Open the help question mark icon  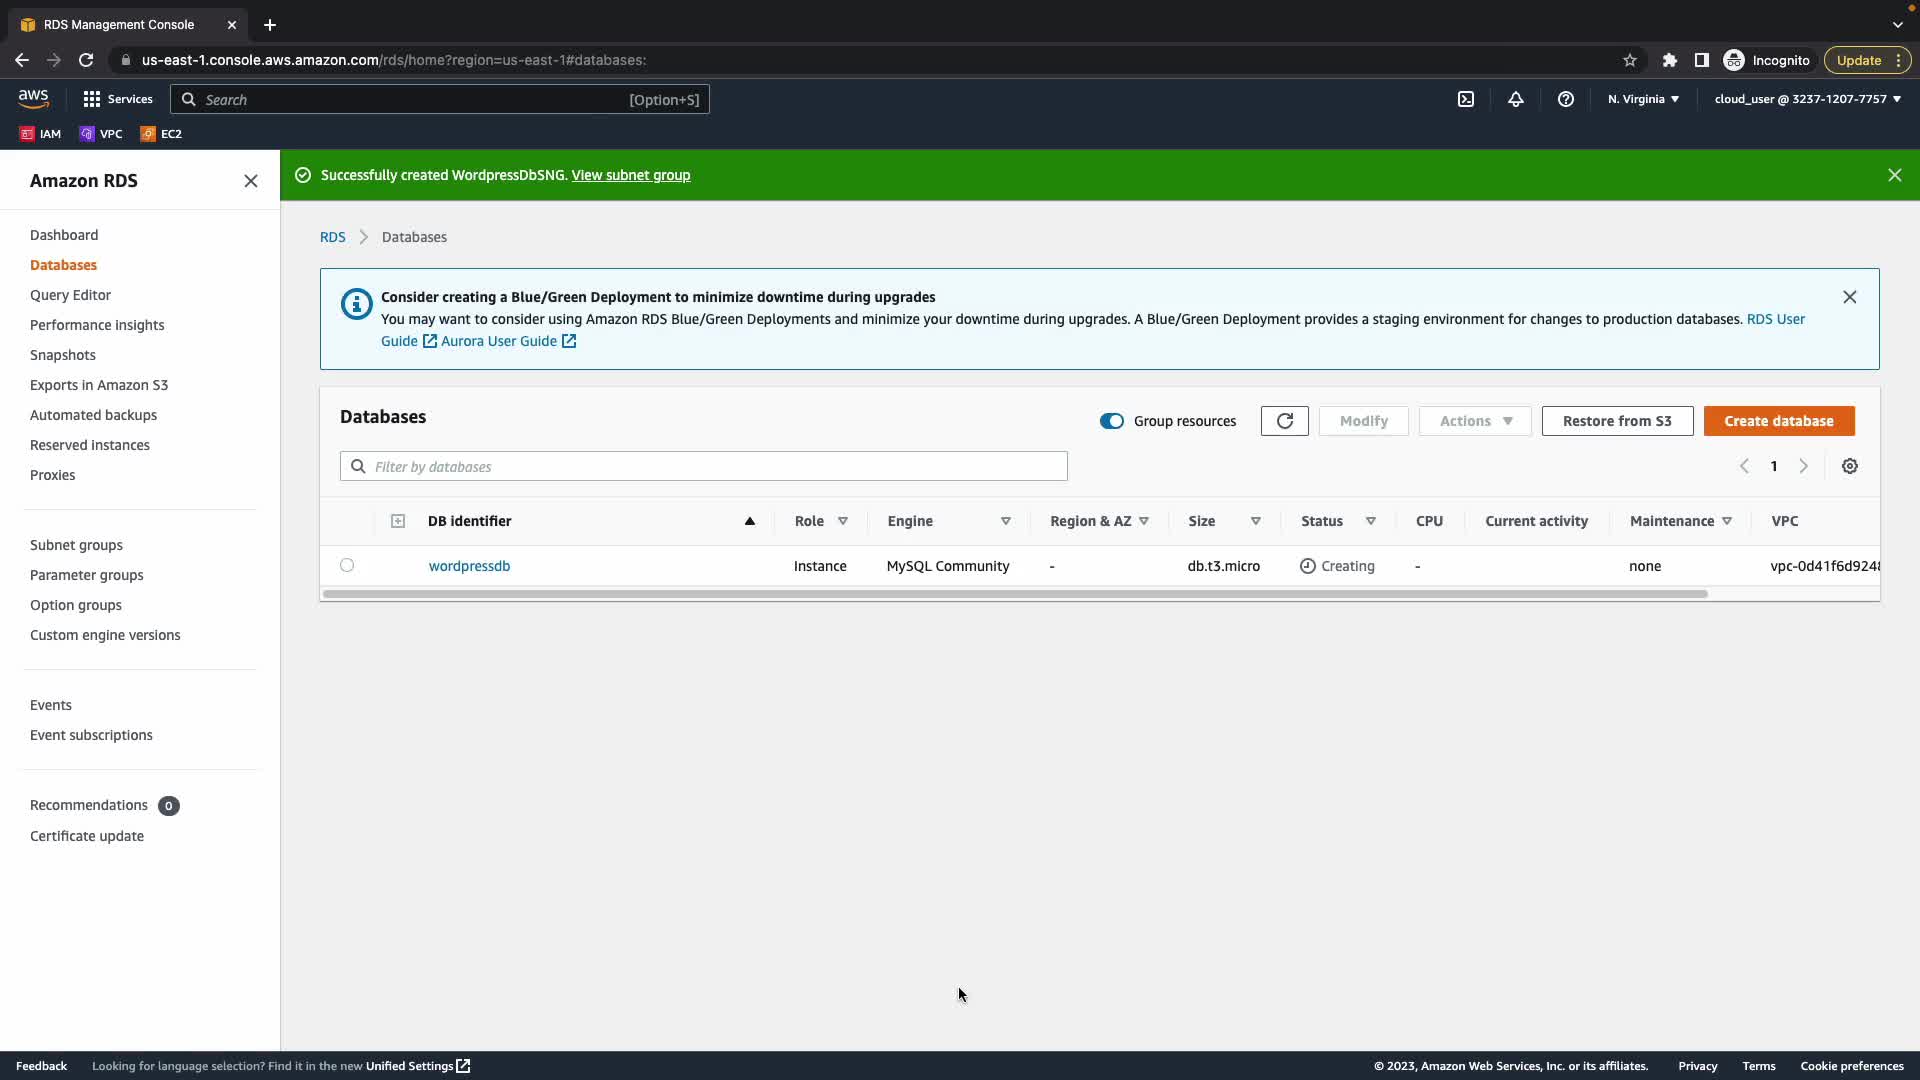[x=1566, y=99]
